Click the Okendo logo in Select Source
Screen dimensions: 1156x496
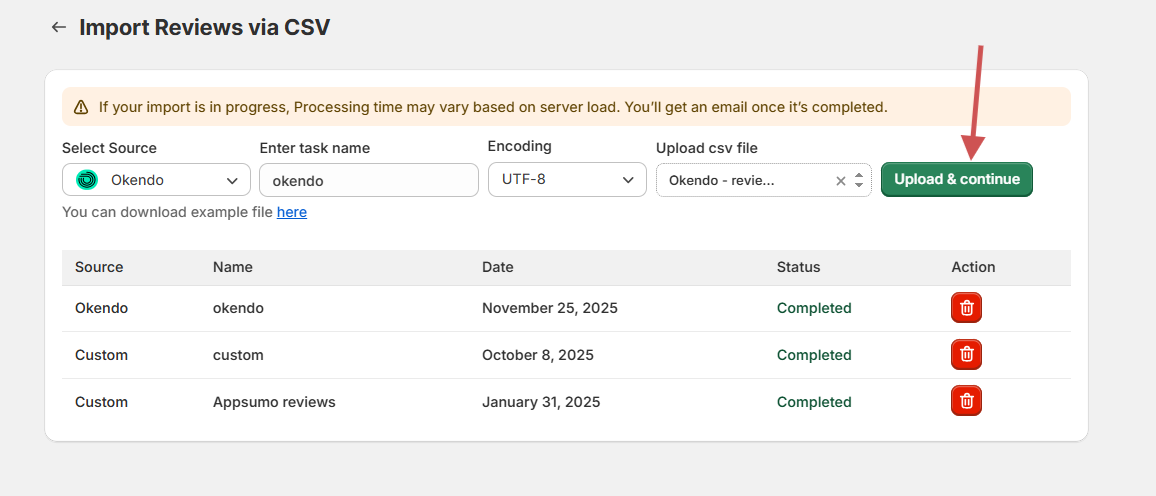(87, 180)
